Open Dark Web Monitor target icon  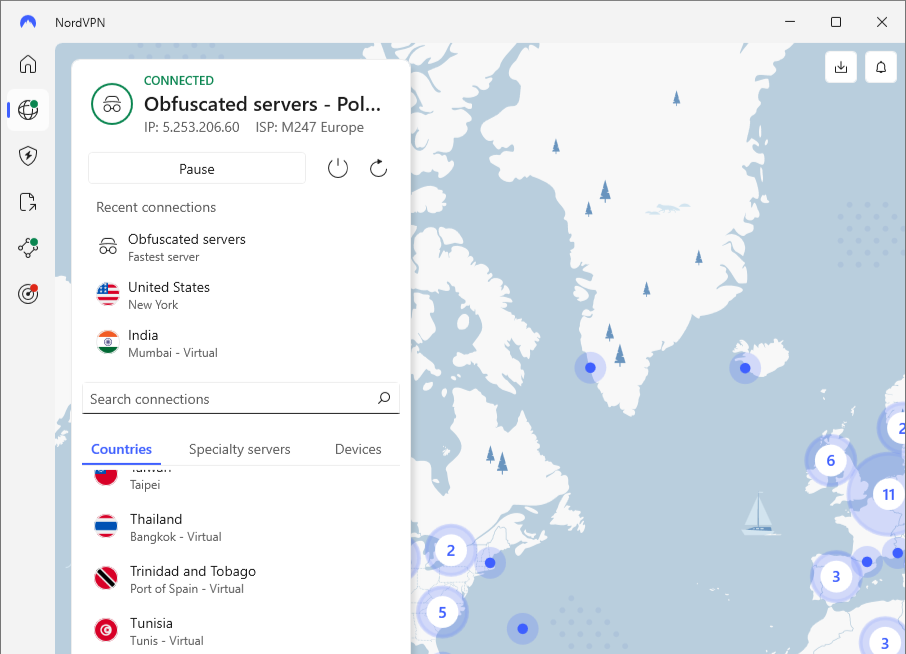tap(28, 294)
